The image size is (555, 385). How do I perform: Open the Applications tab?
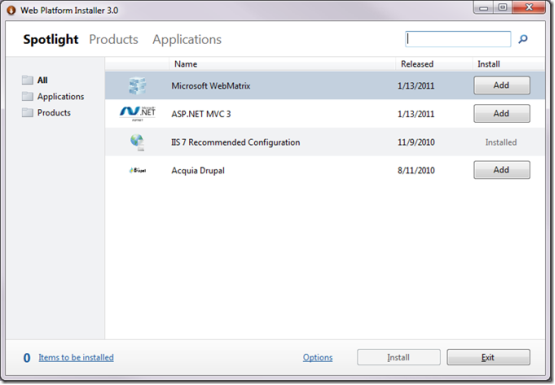(x=187, y=40)
